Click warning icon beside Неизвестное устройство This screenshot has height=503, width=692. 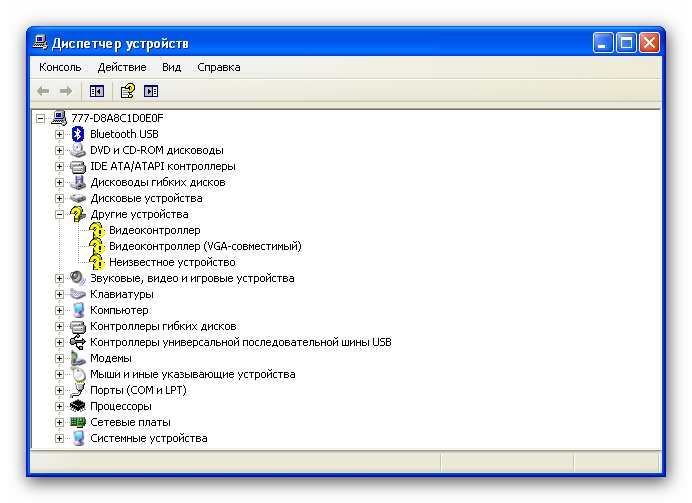coord(97,262)
